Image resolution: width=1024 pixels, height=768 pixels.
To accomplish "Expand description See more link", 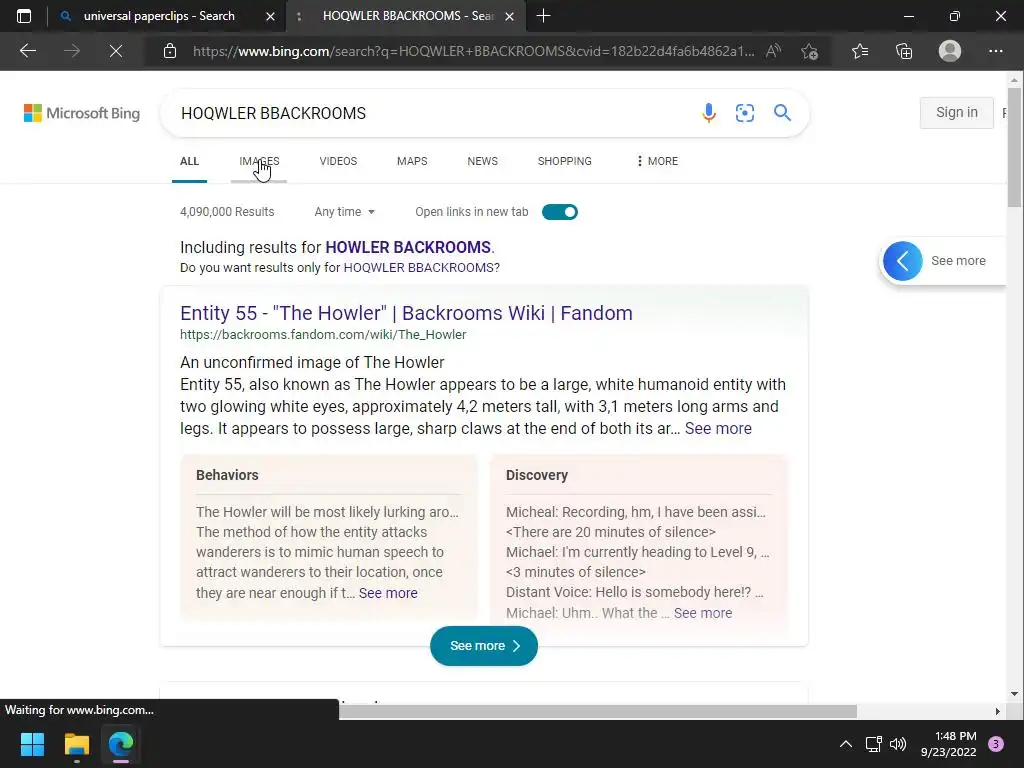I will pos(718,428).
